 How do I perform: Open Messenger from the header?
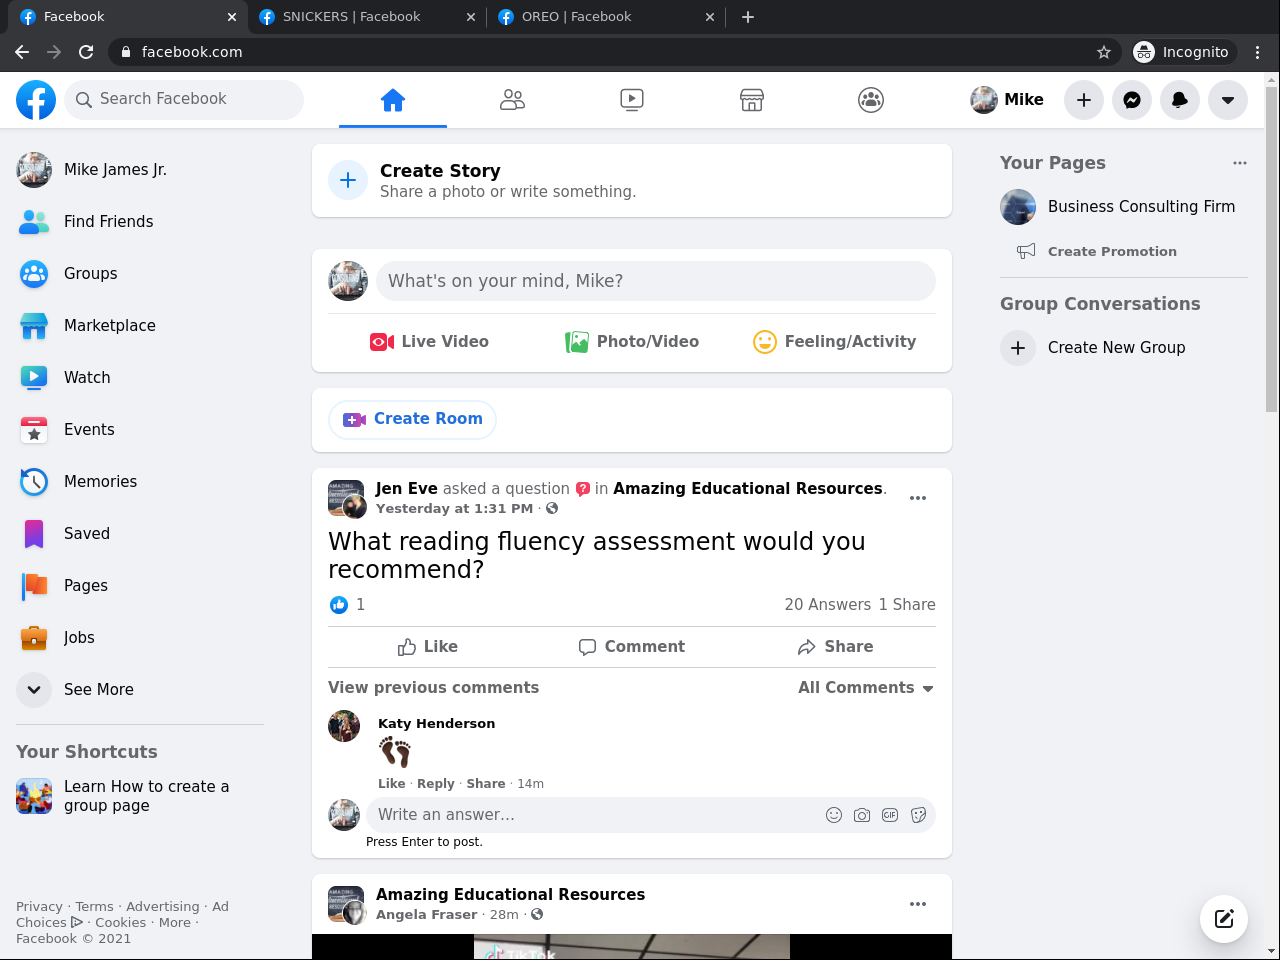[1132, 100]
